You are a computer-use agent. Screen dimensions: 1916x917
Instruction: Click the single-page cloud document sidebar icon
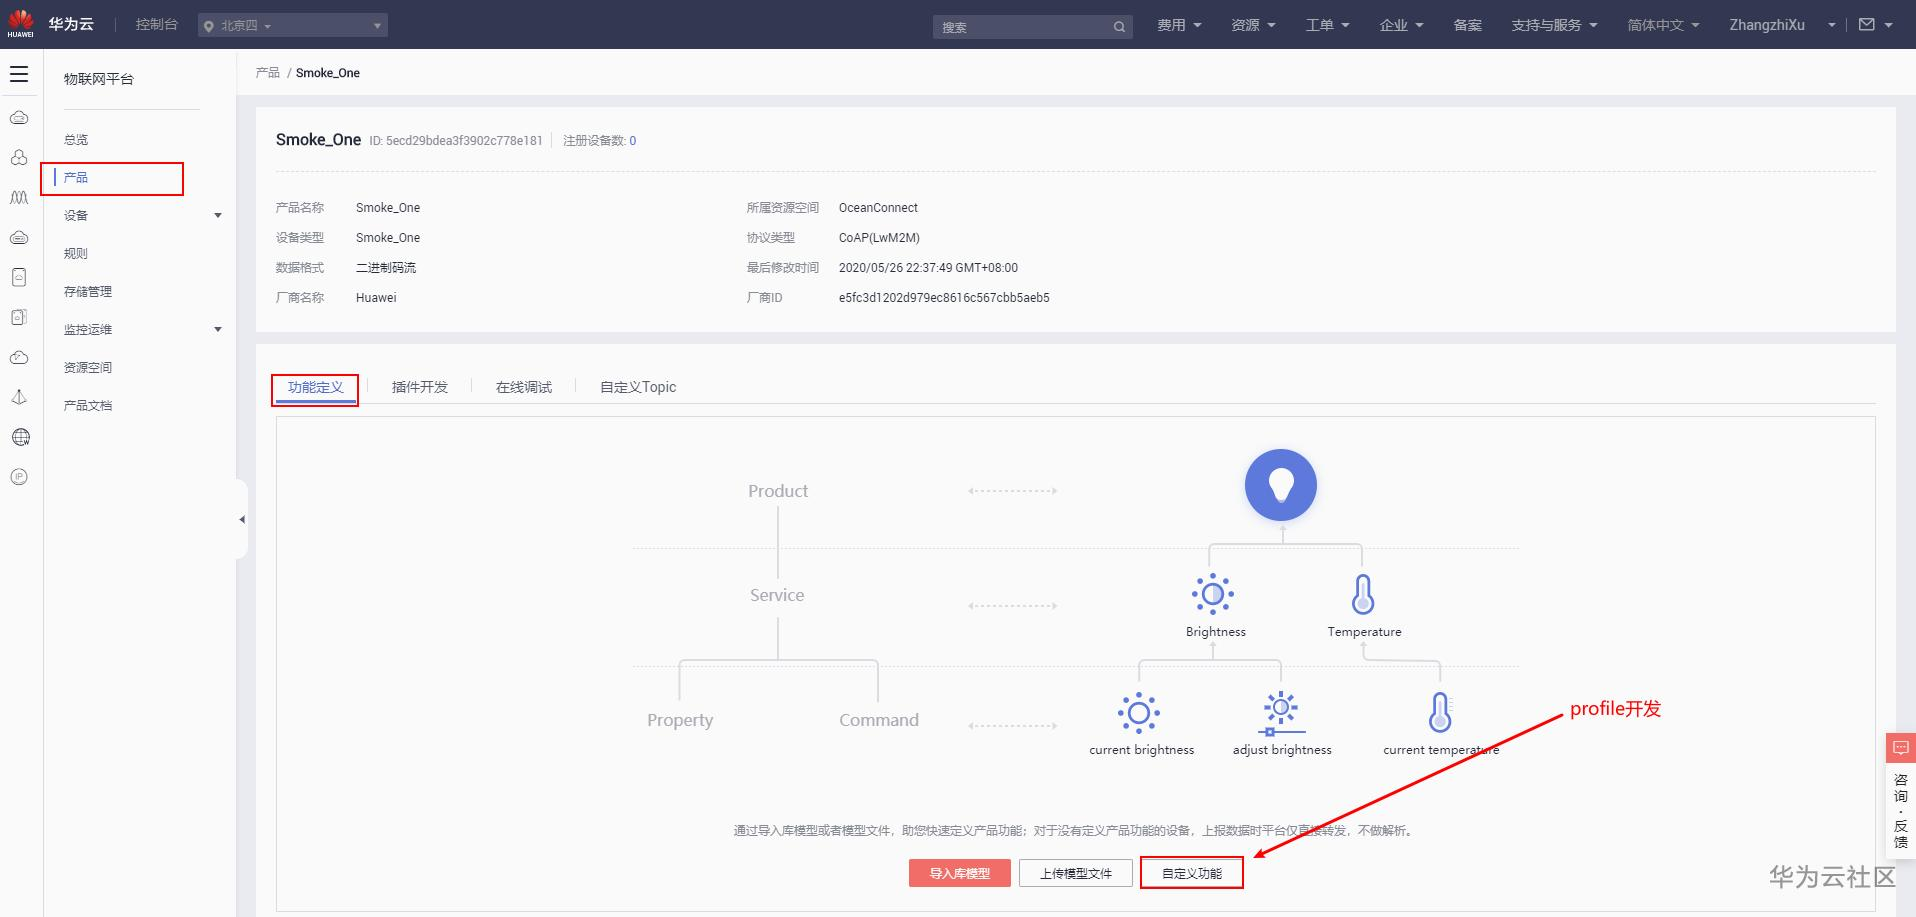click(x=19, y=277)
